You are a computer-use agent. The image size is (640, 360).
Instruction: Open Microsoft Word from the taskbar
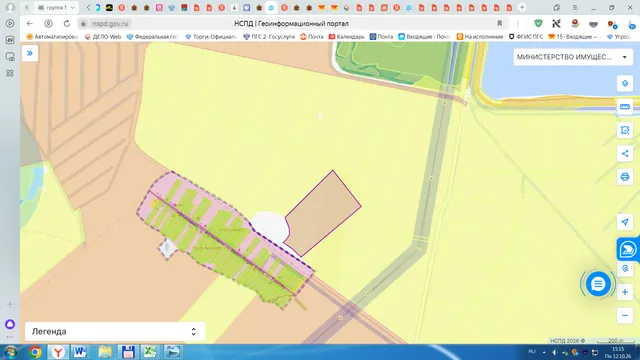(80, 352)
